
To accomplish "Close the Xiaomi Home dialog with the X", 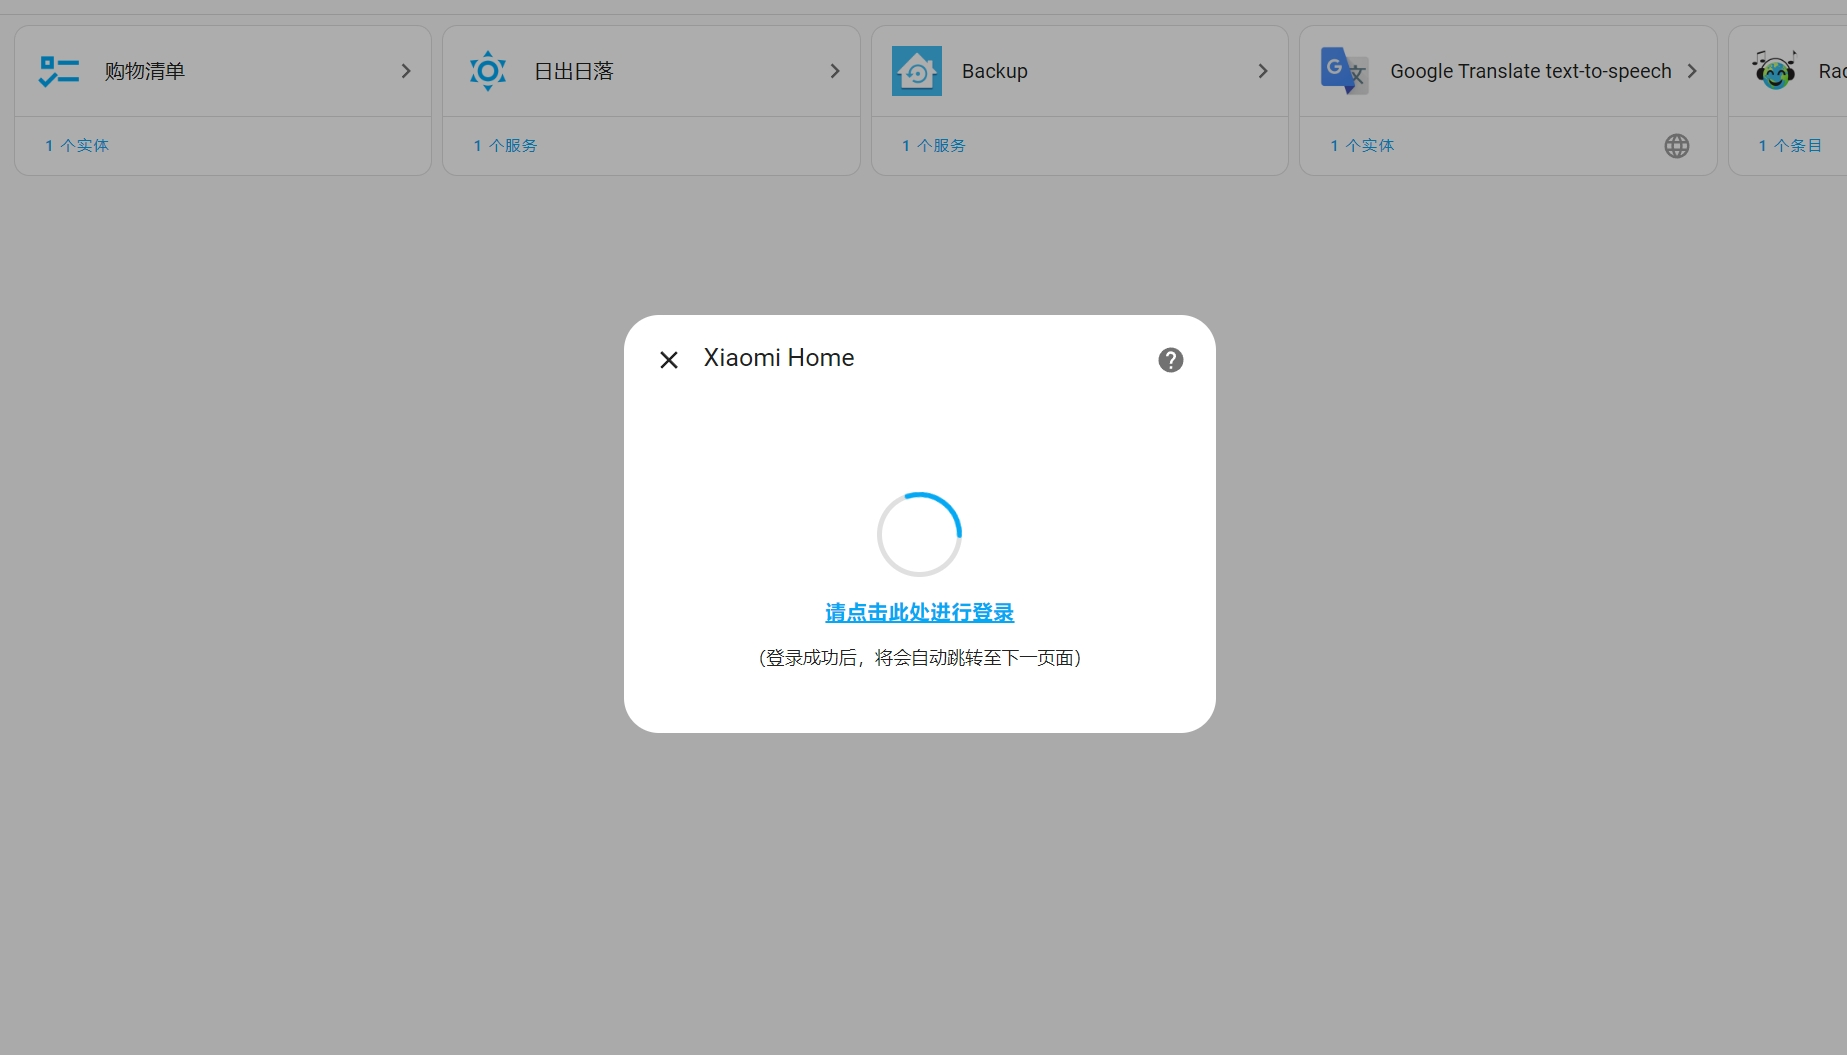I will (x=668, y=359).
